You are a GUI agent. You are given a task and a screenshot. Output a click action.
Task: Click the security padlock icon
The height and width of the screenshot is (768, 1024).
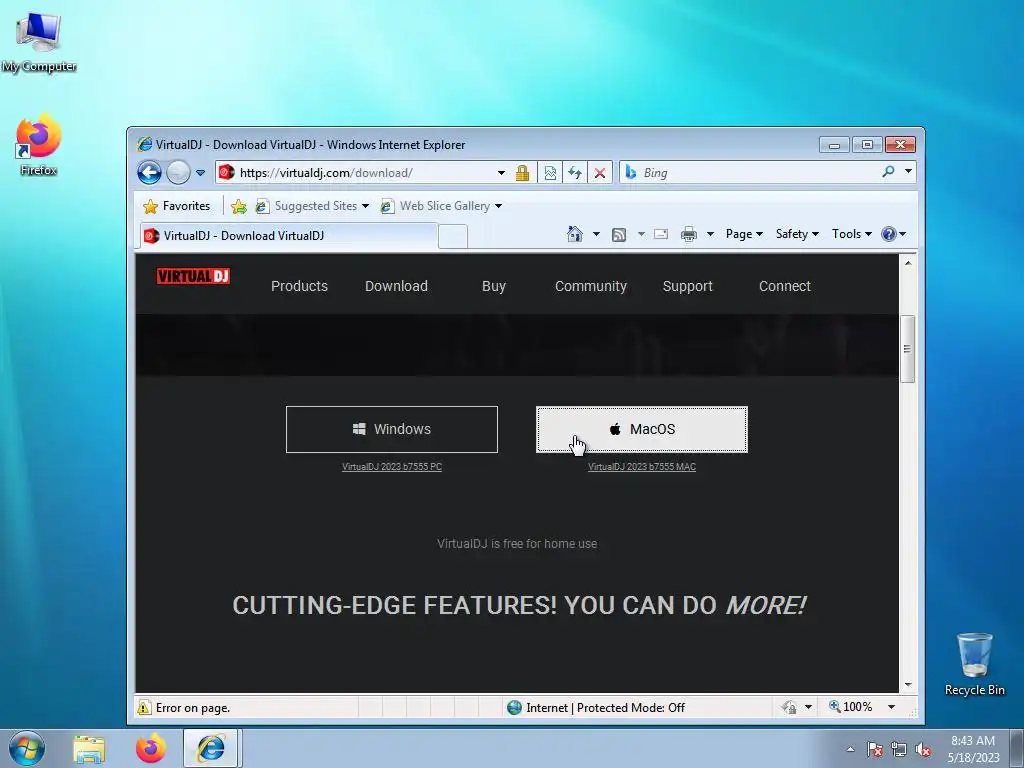522,173
